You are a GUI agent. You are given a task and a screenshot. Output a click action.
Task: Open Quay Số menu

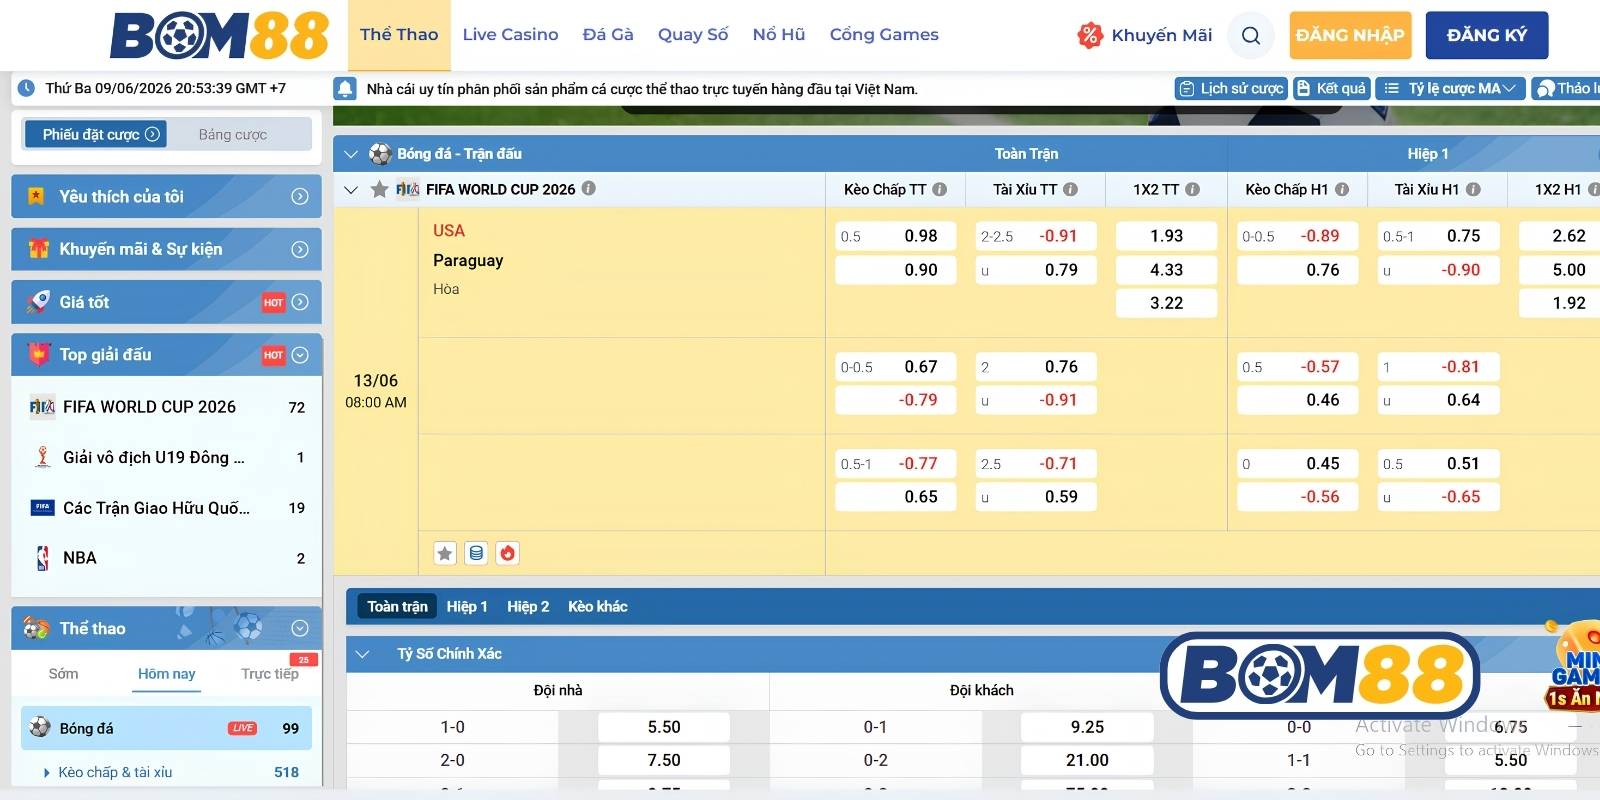(693, 35)
